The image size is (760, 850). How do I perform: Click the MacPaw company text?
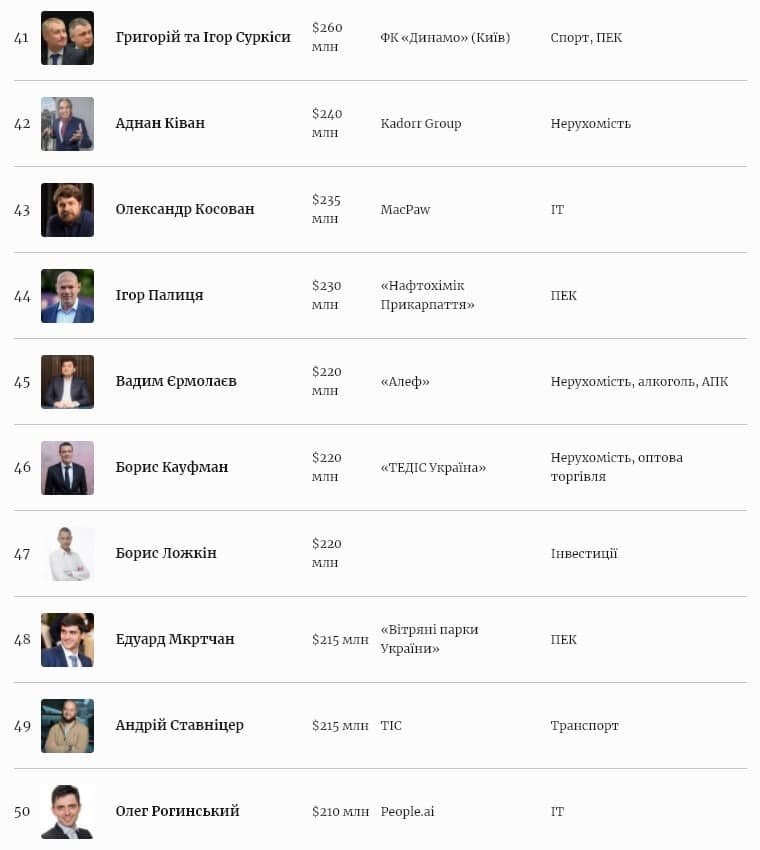coord(405,210)
